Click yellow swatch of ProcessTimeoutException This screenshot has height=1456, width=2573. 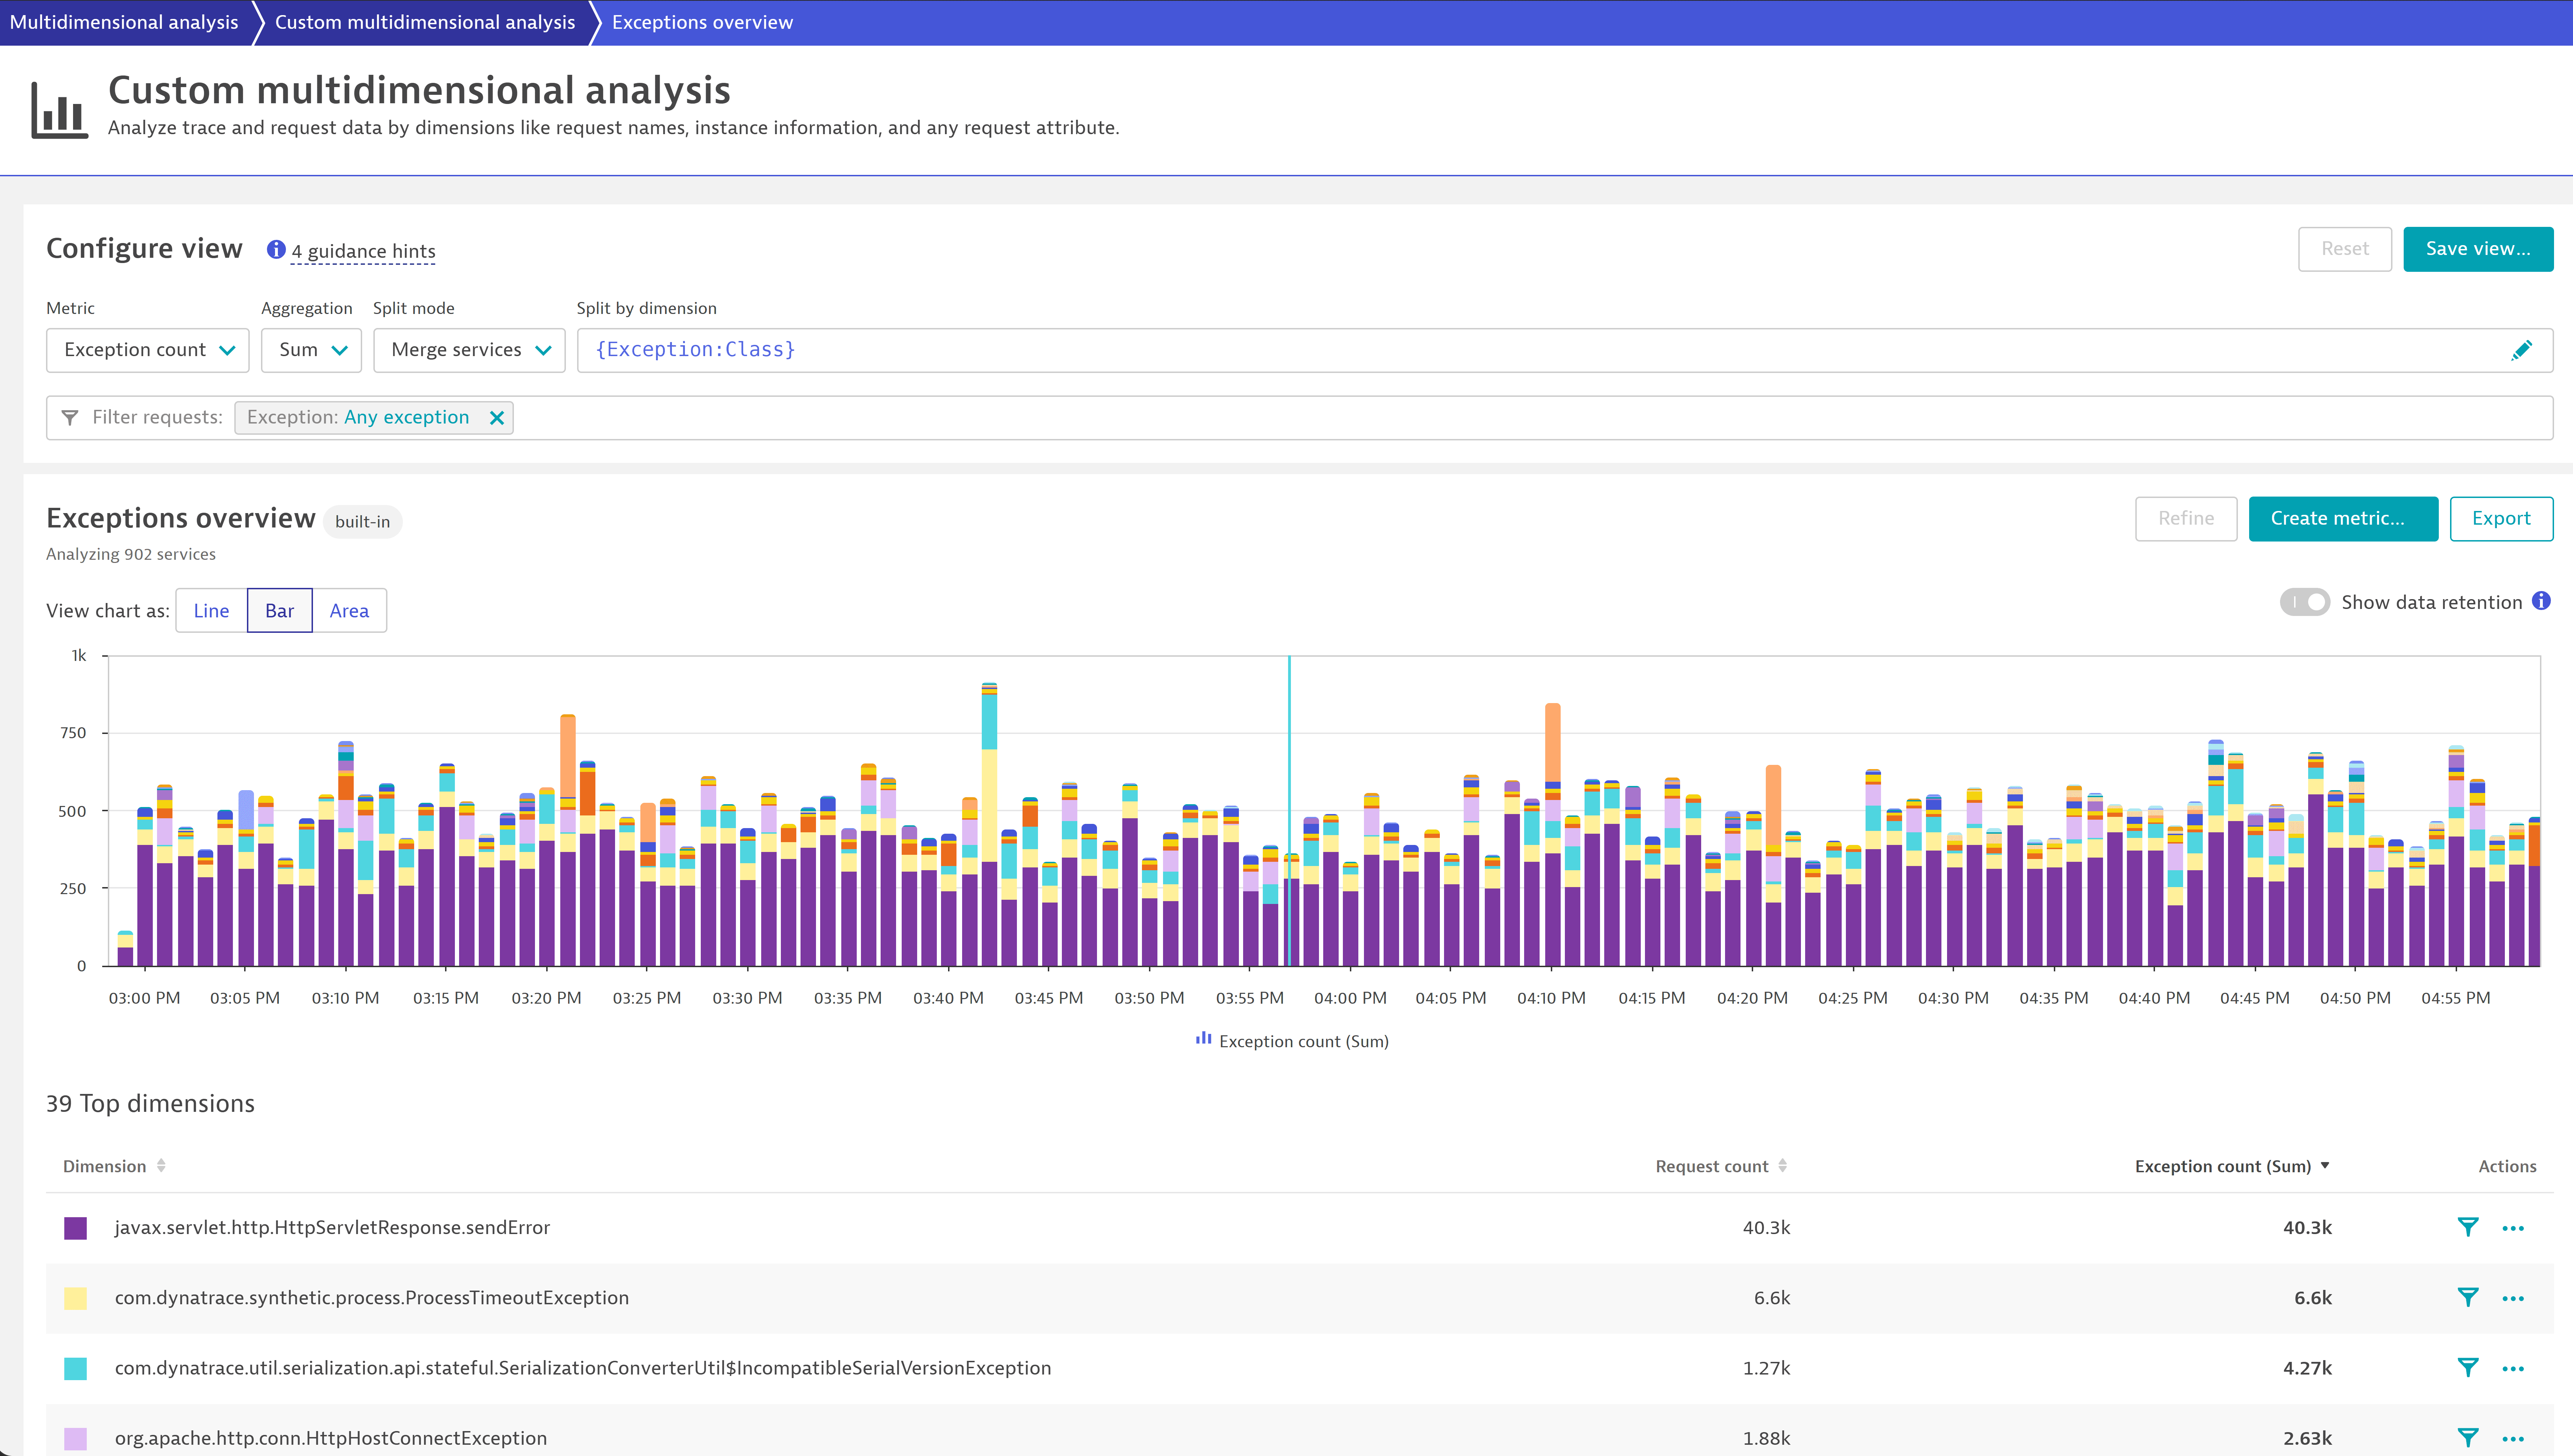coord(75,1298)
